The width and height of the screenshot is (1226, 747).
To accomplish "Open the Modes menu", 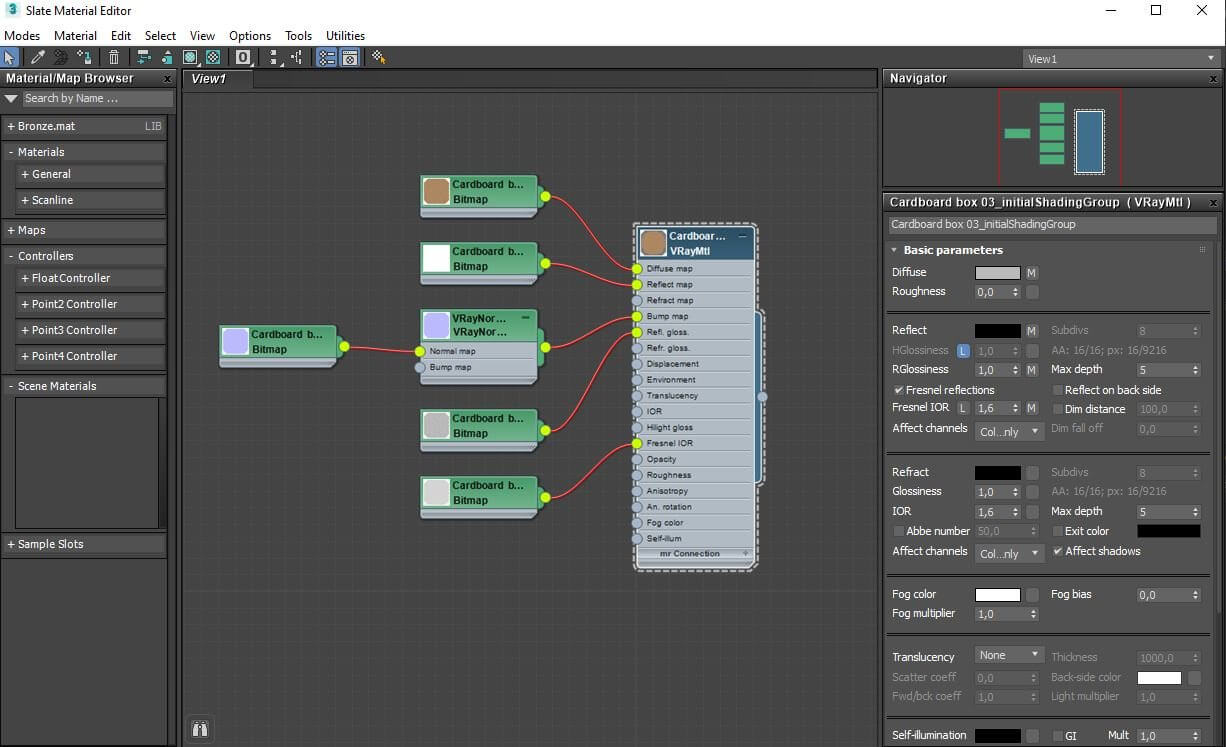I will click(x=22, y=35).
